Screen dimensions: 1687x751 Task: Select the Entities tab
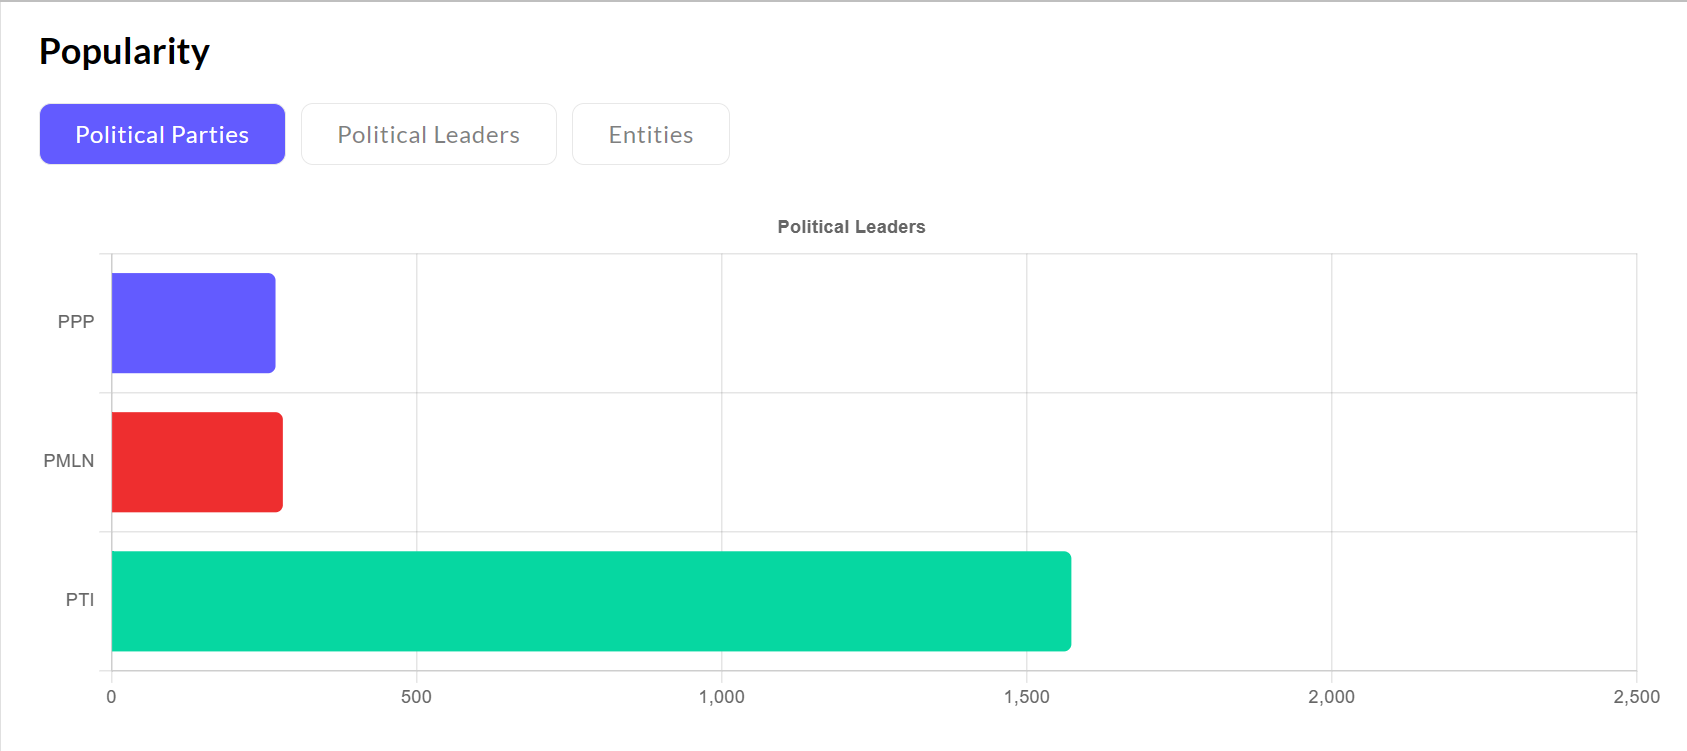point(650,134)
